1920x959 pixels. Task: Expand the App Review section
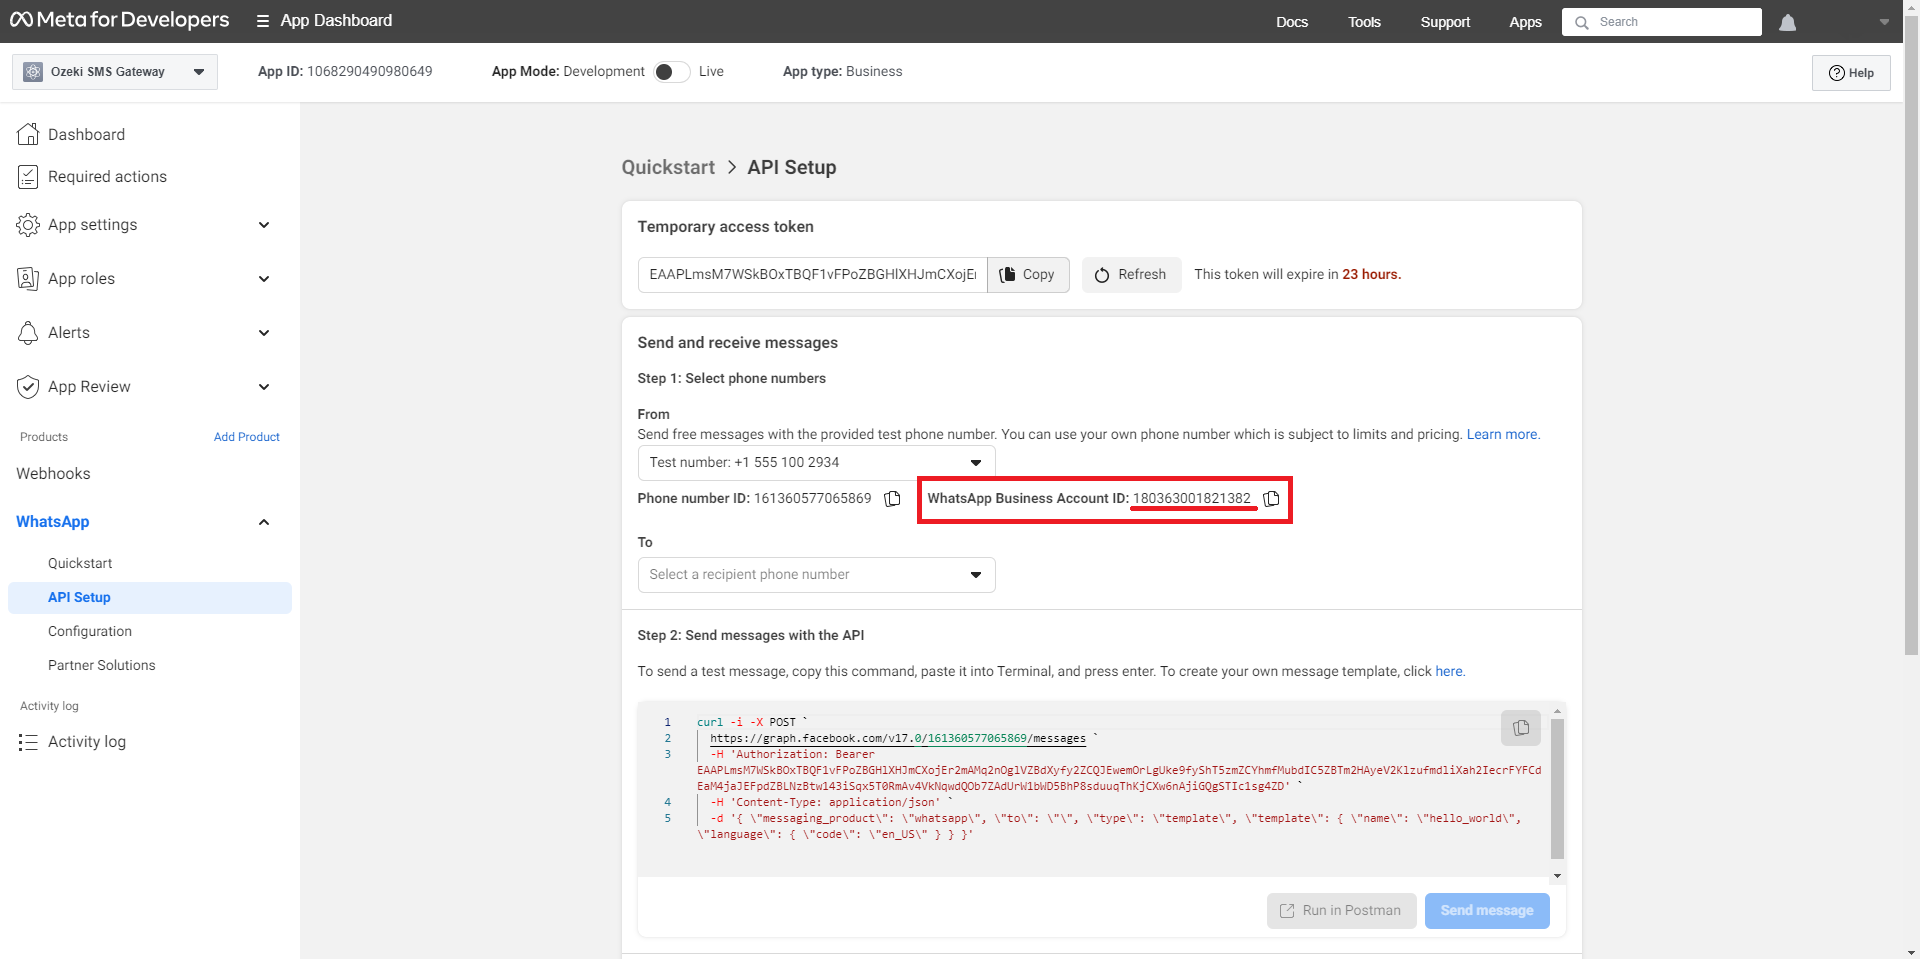click(x=264, y=387)
